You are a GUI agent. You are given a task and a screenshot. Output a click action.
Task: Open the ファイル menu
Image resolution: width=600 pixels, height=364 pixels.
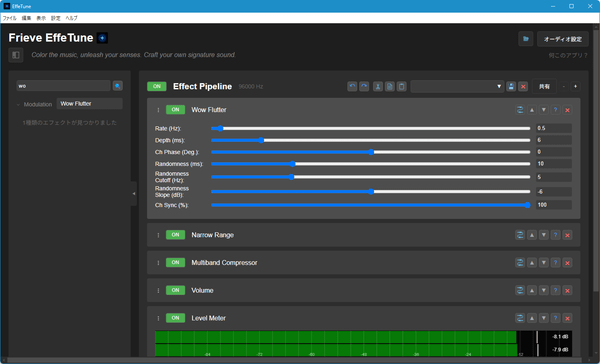click(10, 18)
